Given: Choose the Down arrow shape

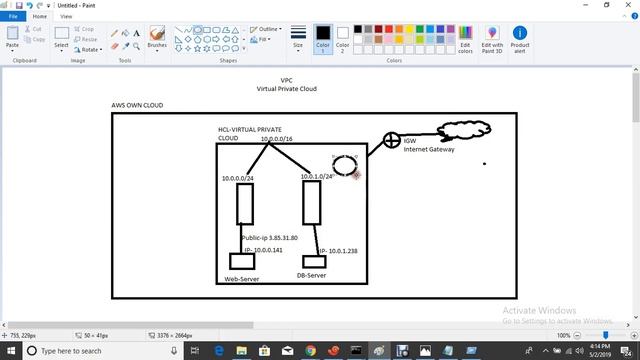Looking at the screenshot, I should point(179,49).
